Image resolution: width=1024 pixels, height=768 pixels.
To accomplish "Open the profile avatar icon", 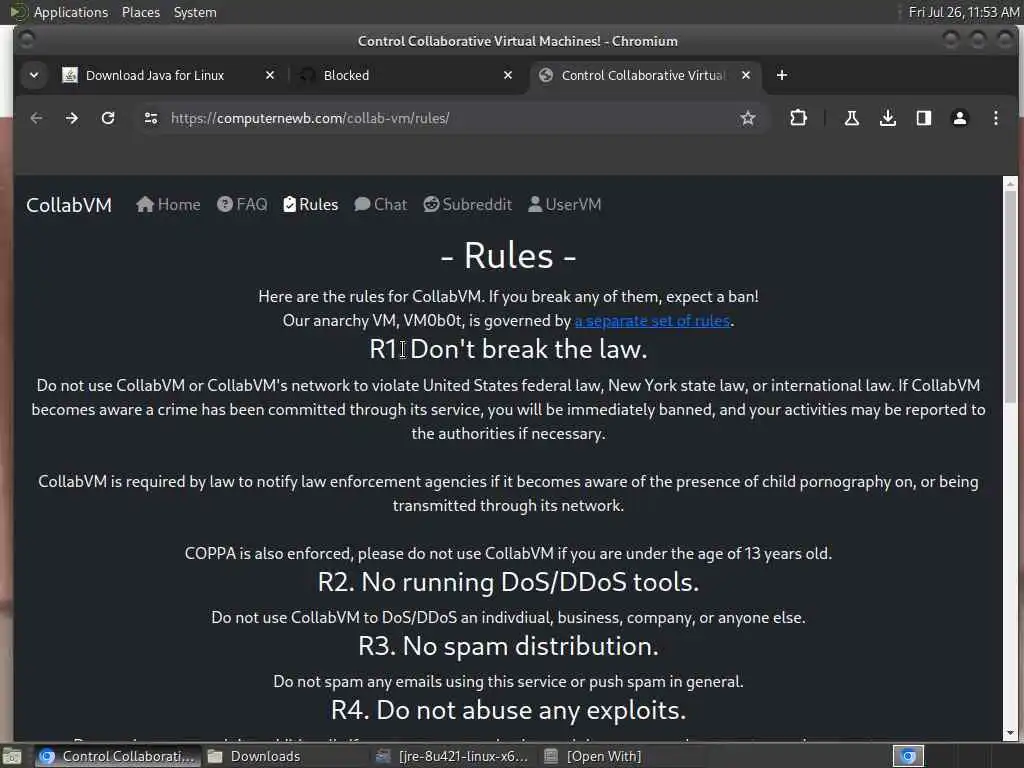I will click(x=959, y=118).
